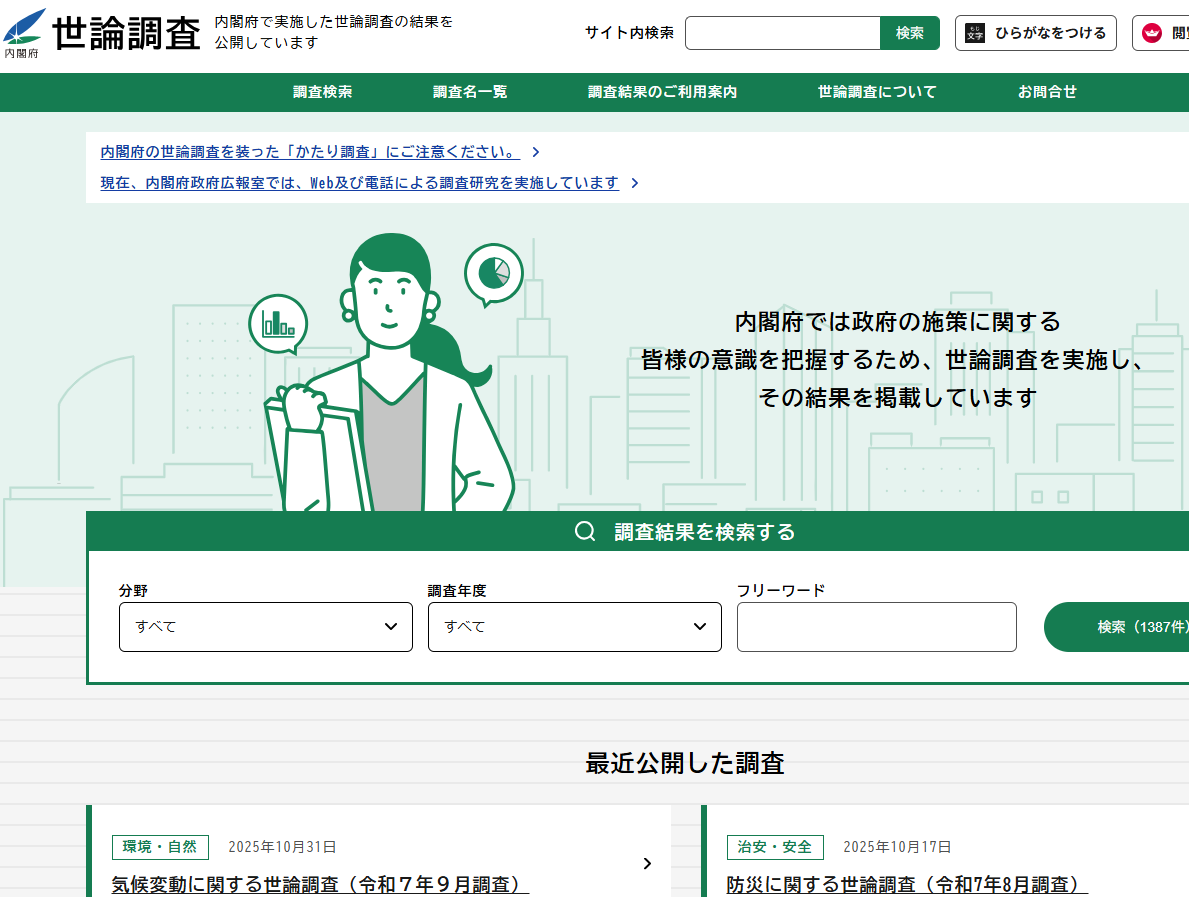Click the arrow beside the Web及び電話 notice
The image size is (1189, 897).
(x=635, y=183)
